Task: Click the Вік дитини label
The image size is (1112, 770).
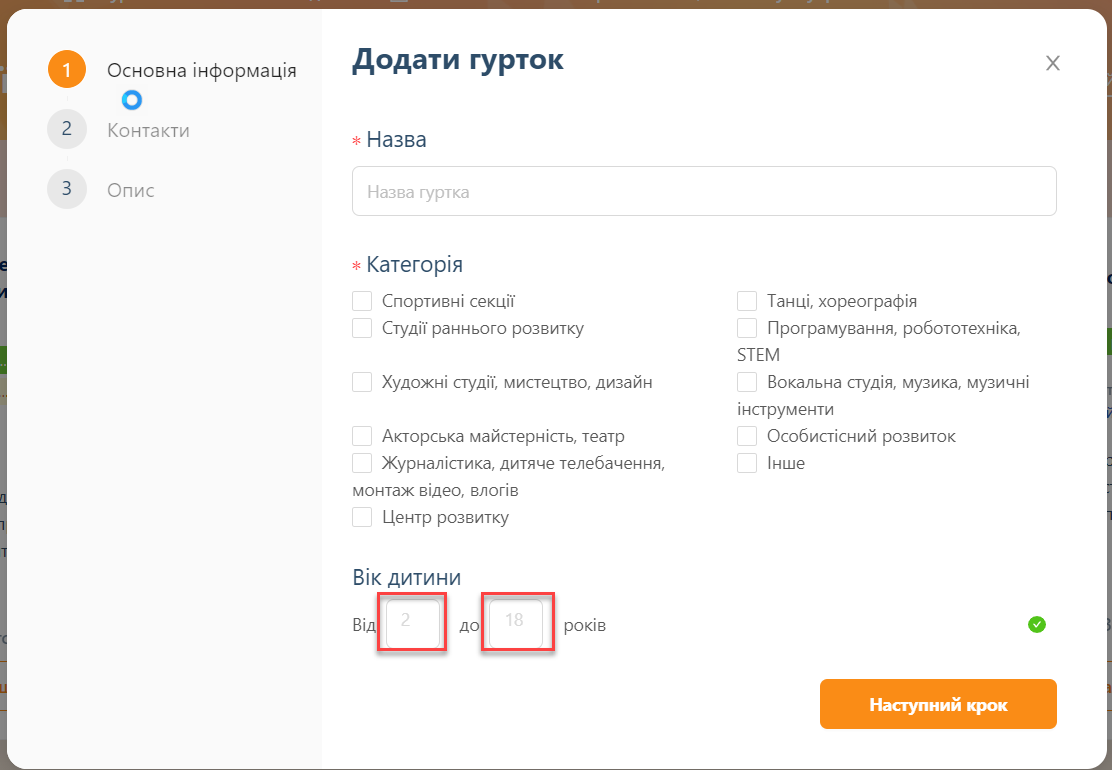Action: 406,577
